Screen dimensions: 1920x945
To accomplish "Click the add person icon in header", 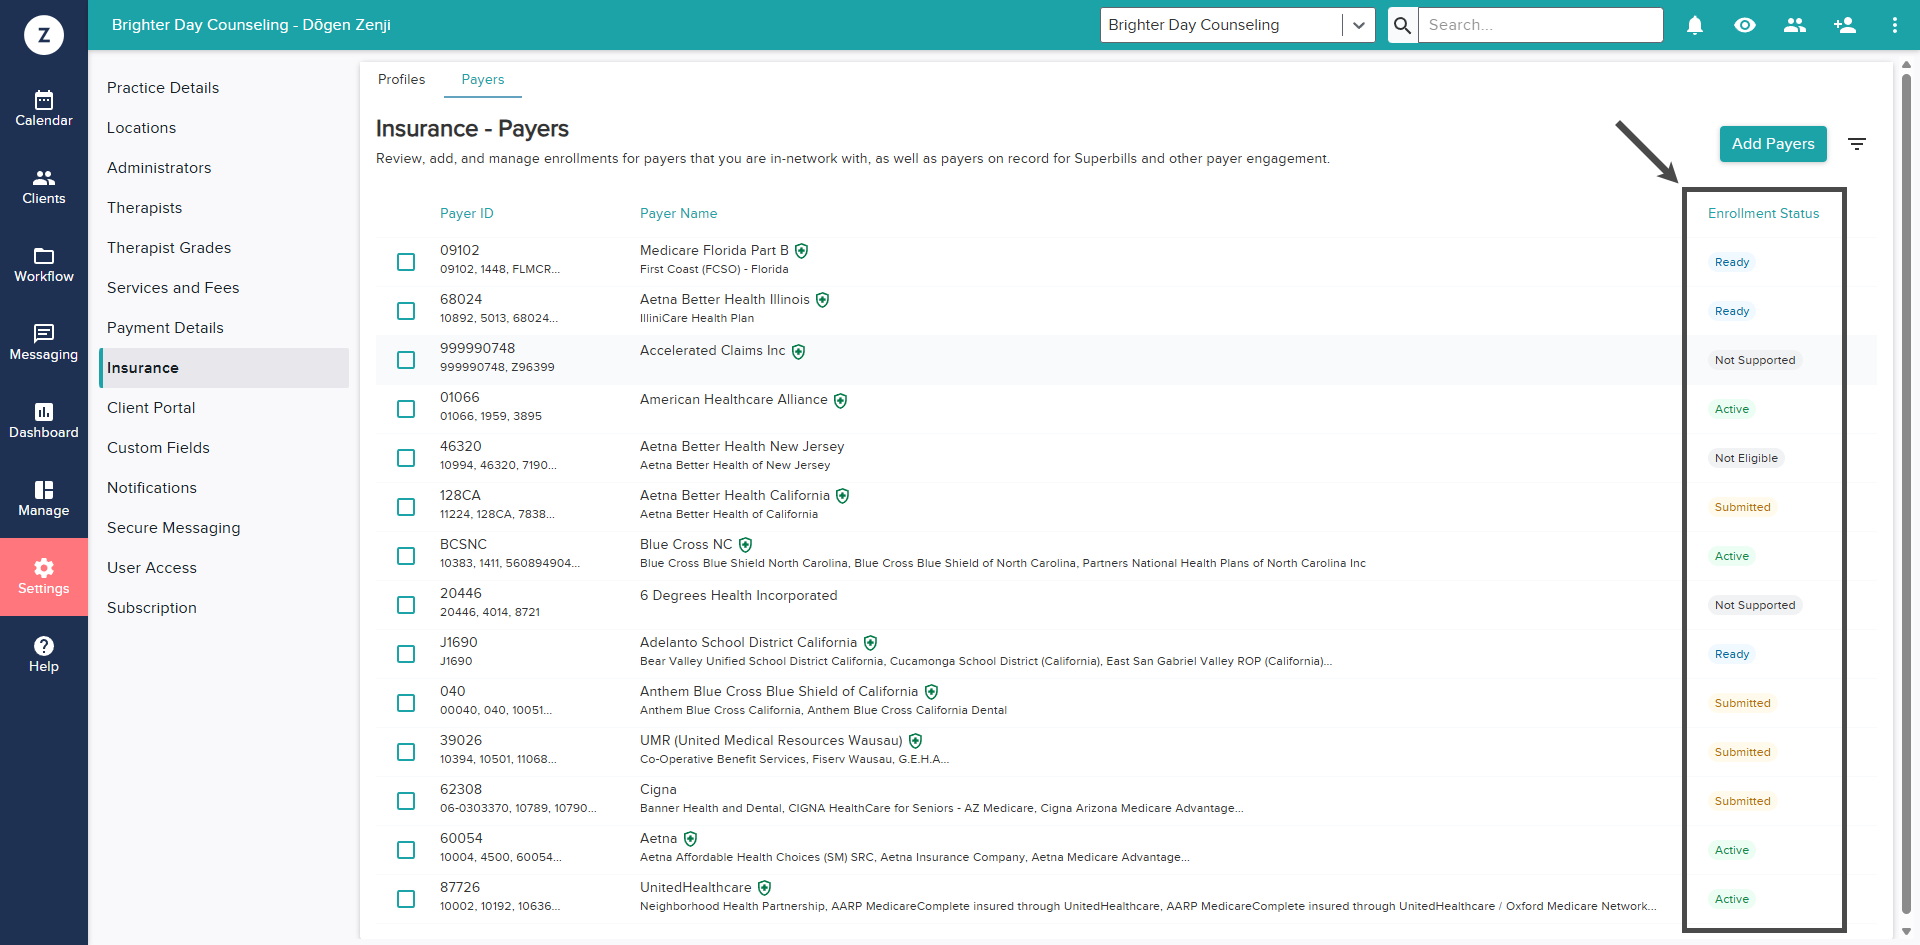I will coord(1845,25).
